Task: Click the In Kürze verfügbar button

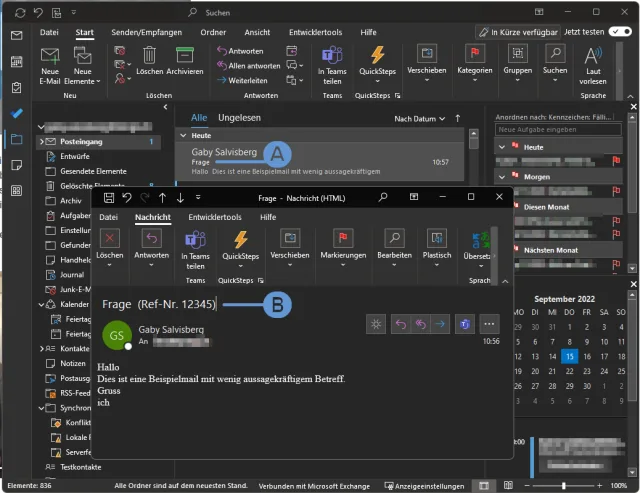Action: (516, 32)
